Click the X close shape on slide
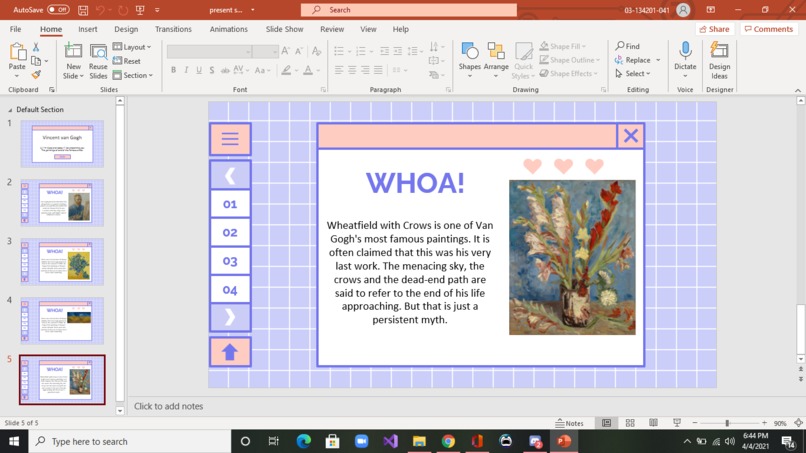Image resolution: width=806 pixels, height=453 pixels. tap(631, 136)
